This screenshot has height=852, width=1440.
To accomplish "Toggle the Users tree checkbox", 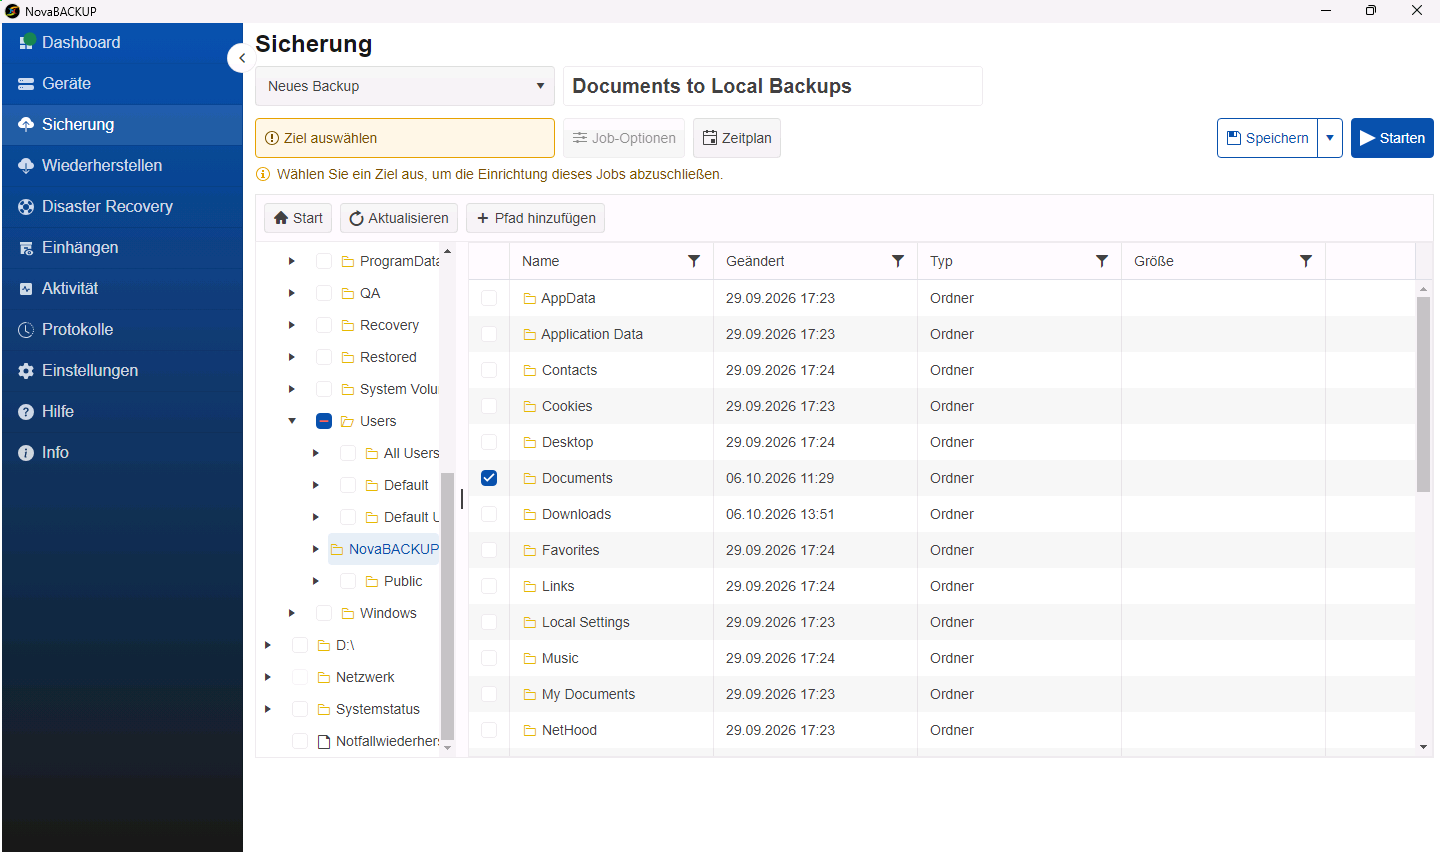I will pos(324,421).
